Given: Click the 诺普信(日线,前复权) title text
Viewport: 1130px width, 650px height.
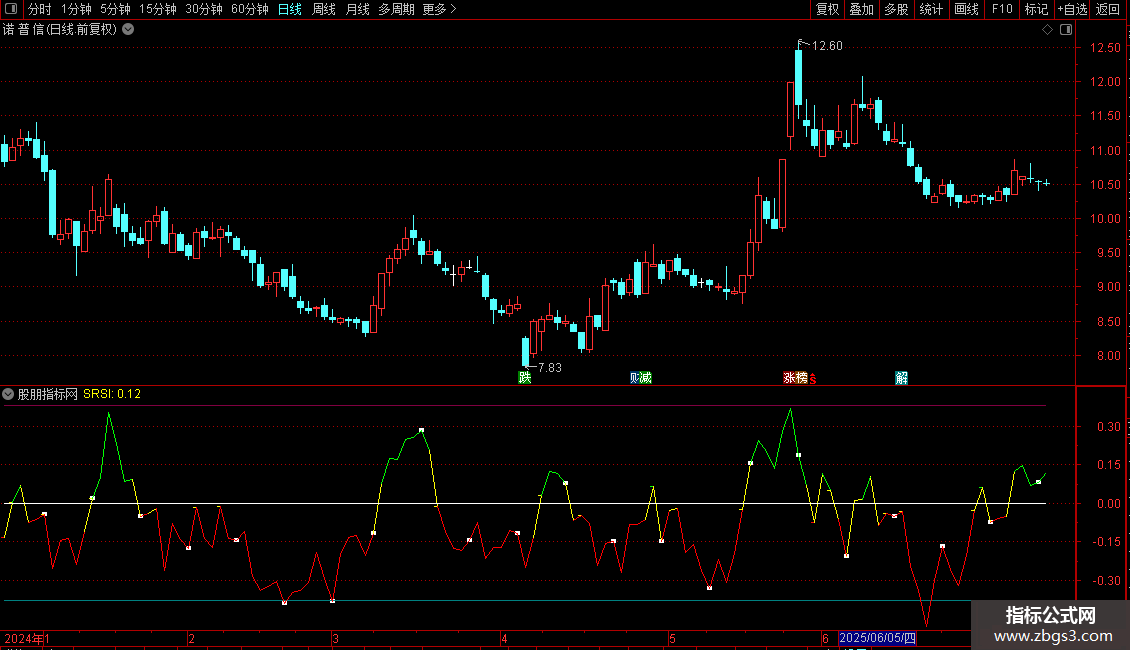Looking at the screenshot, I should pyautogui.click(x=60, y=30).
